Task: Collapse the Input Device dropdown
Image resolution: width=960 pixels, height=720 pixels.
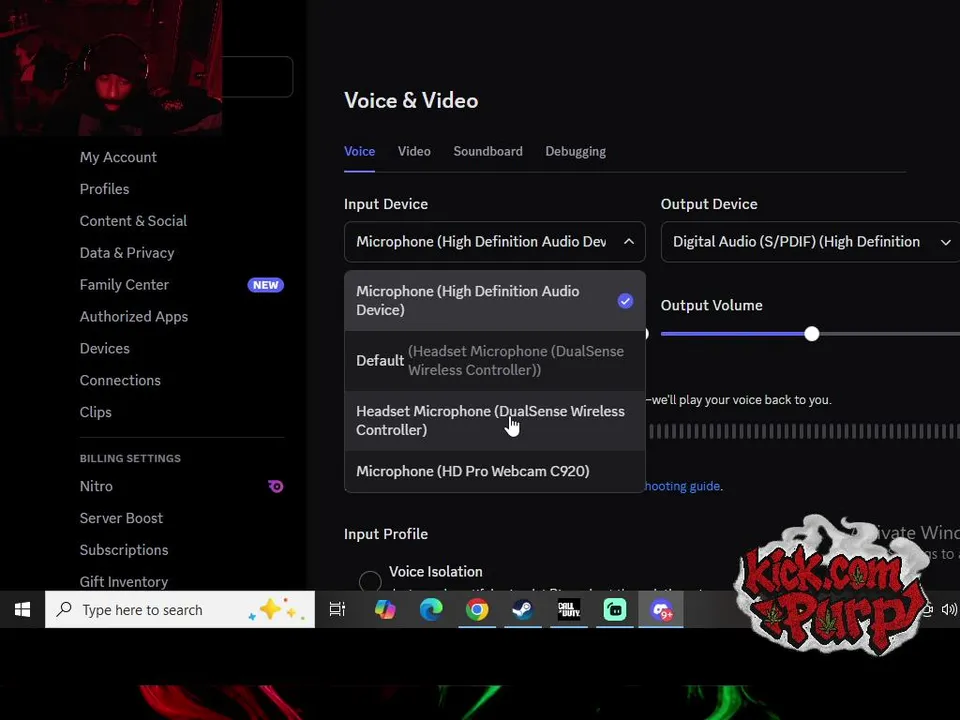Action: (629, 242)
